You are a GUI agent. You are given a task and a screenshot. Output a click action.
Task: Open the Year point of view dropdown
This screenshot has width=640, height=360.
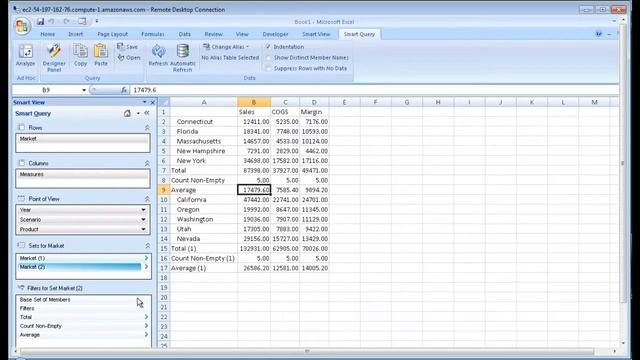click(x=143, y=210)
